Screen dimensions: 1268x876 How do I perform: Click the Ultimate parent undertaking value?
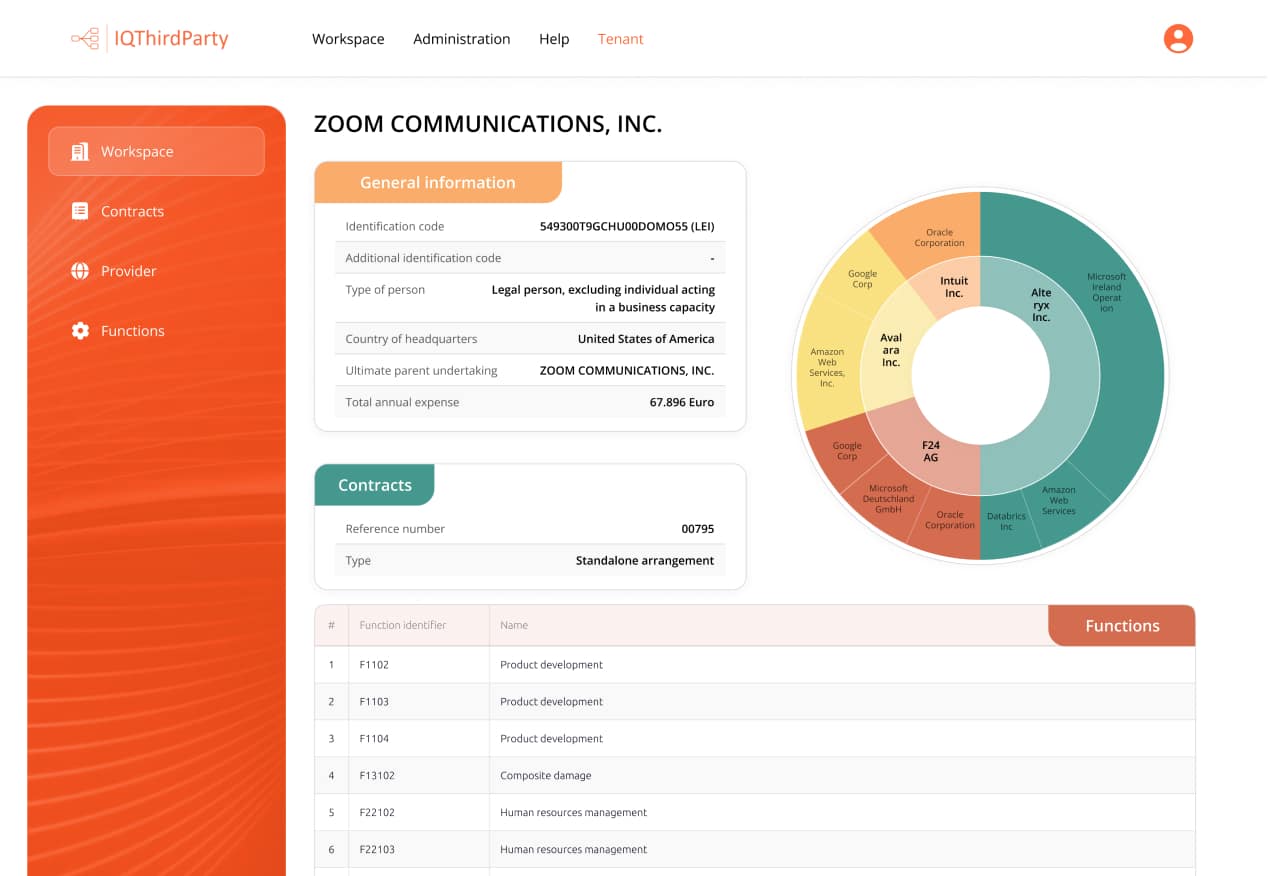[627, 370]
